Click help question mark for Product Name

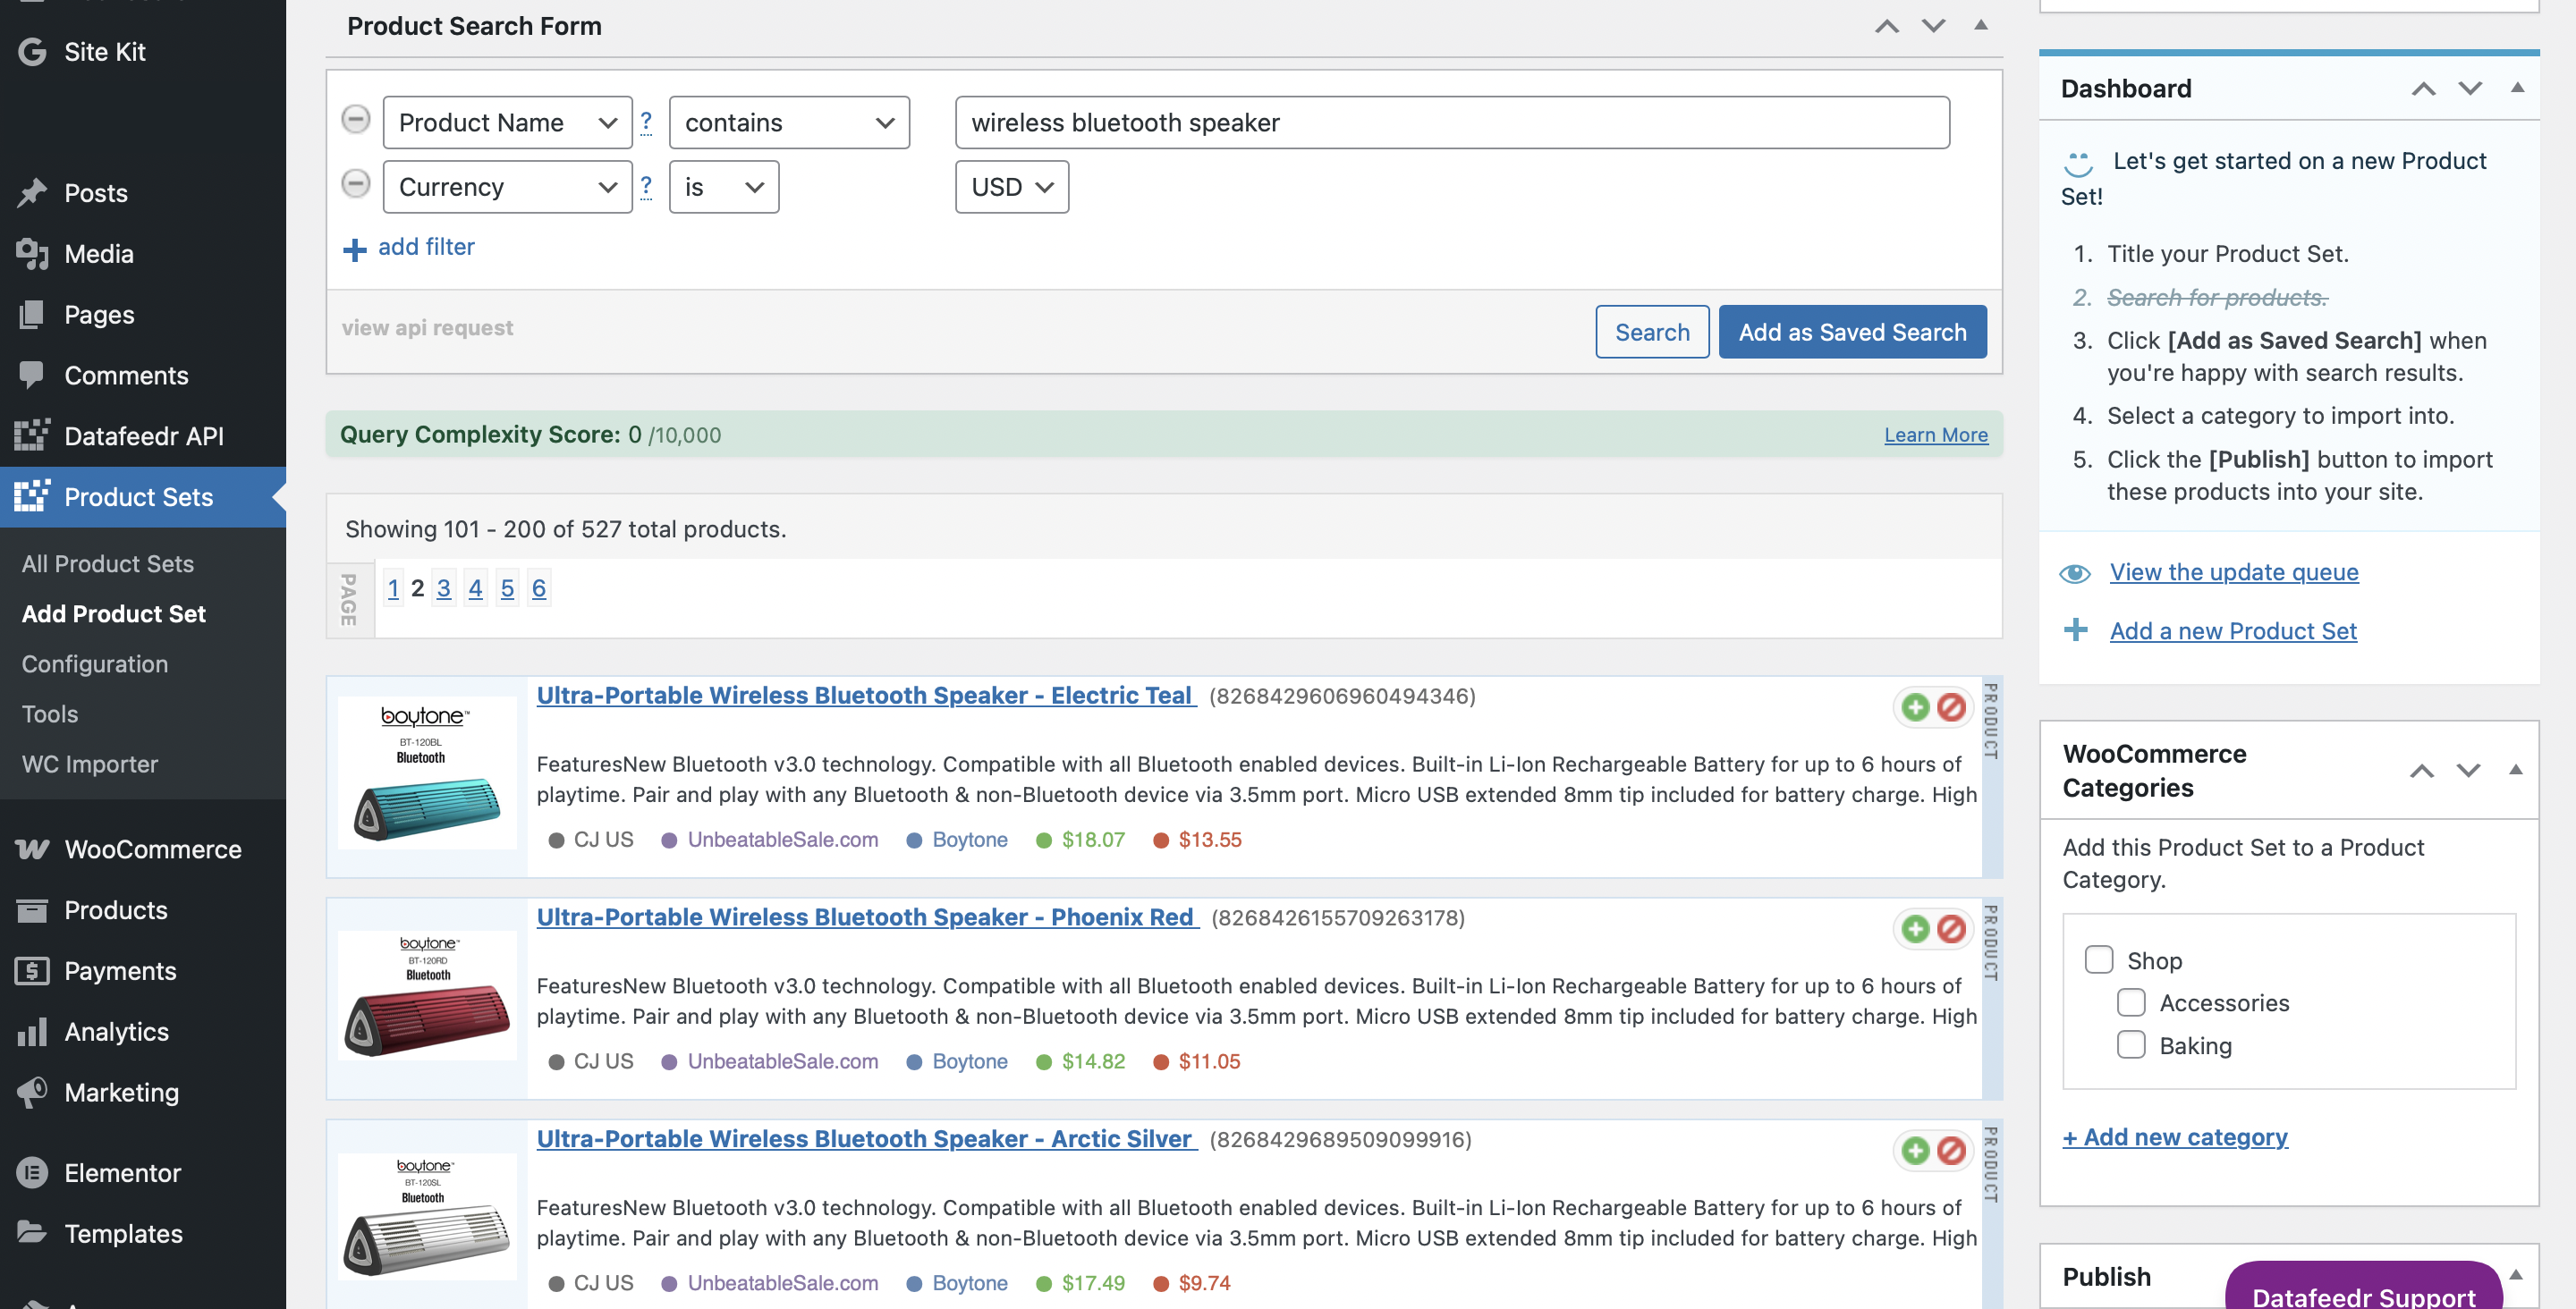point(646,122)
